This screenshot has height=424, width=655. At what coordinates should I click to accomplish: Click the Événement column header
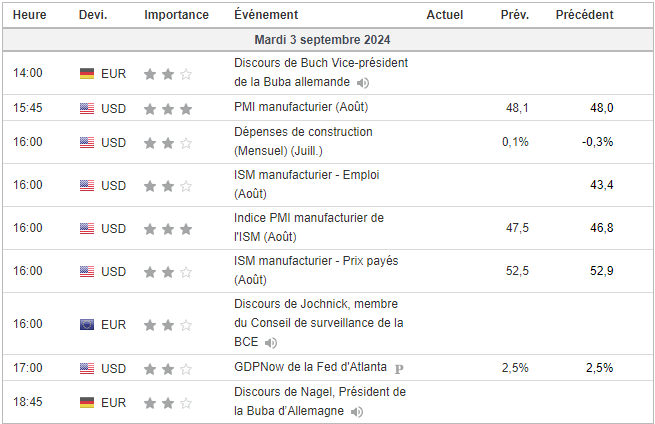click(x=265, y=15)
